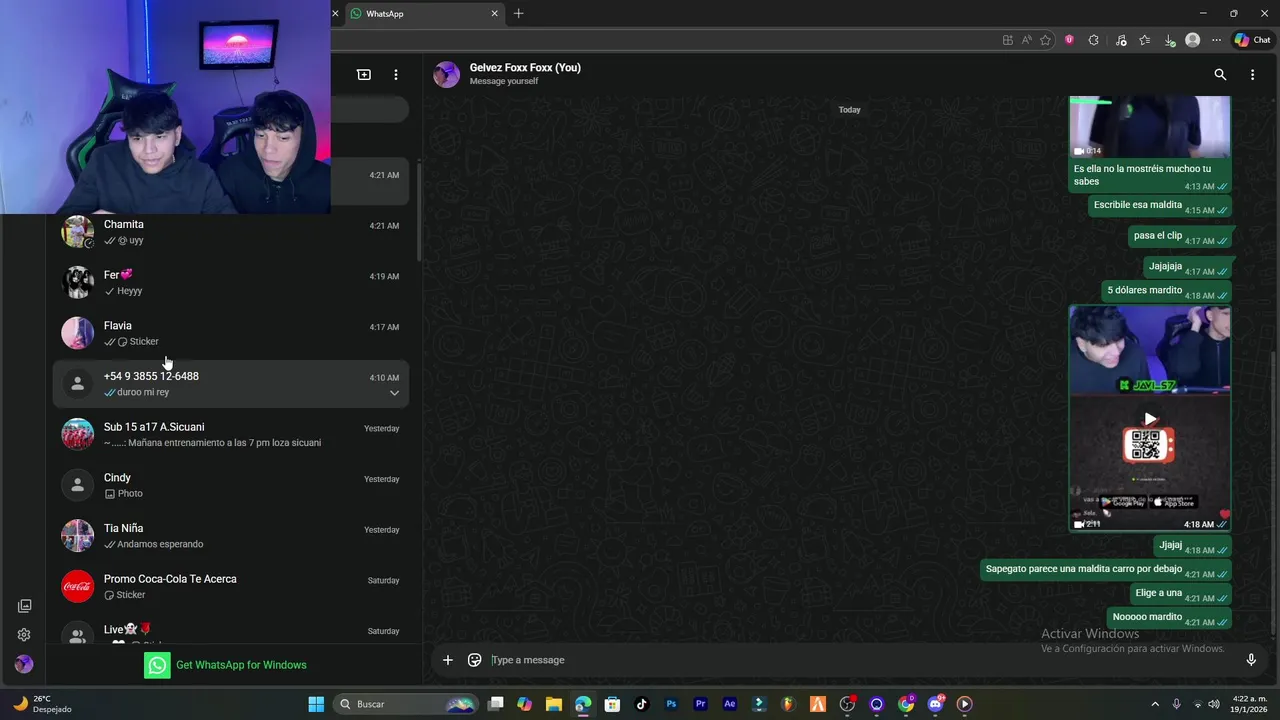Open the browser profile avatar
The image size is (1280, 720).
1192,40
